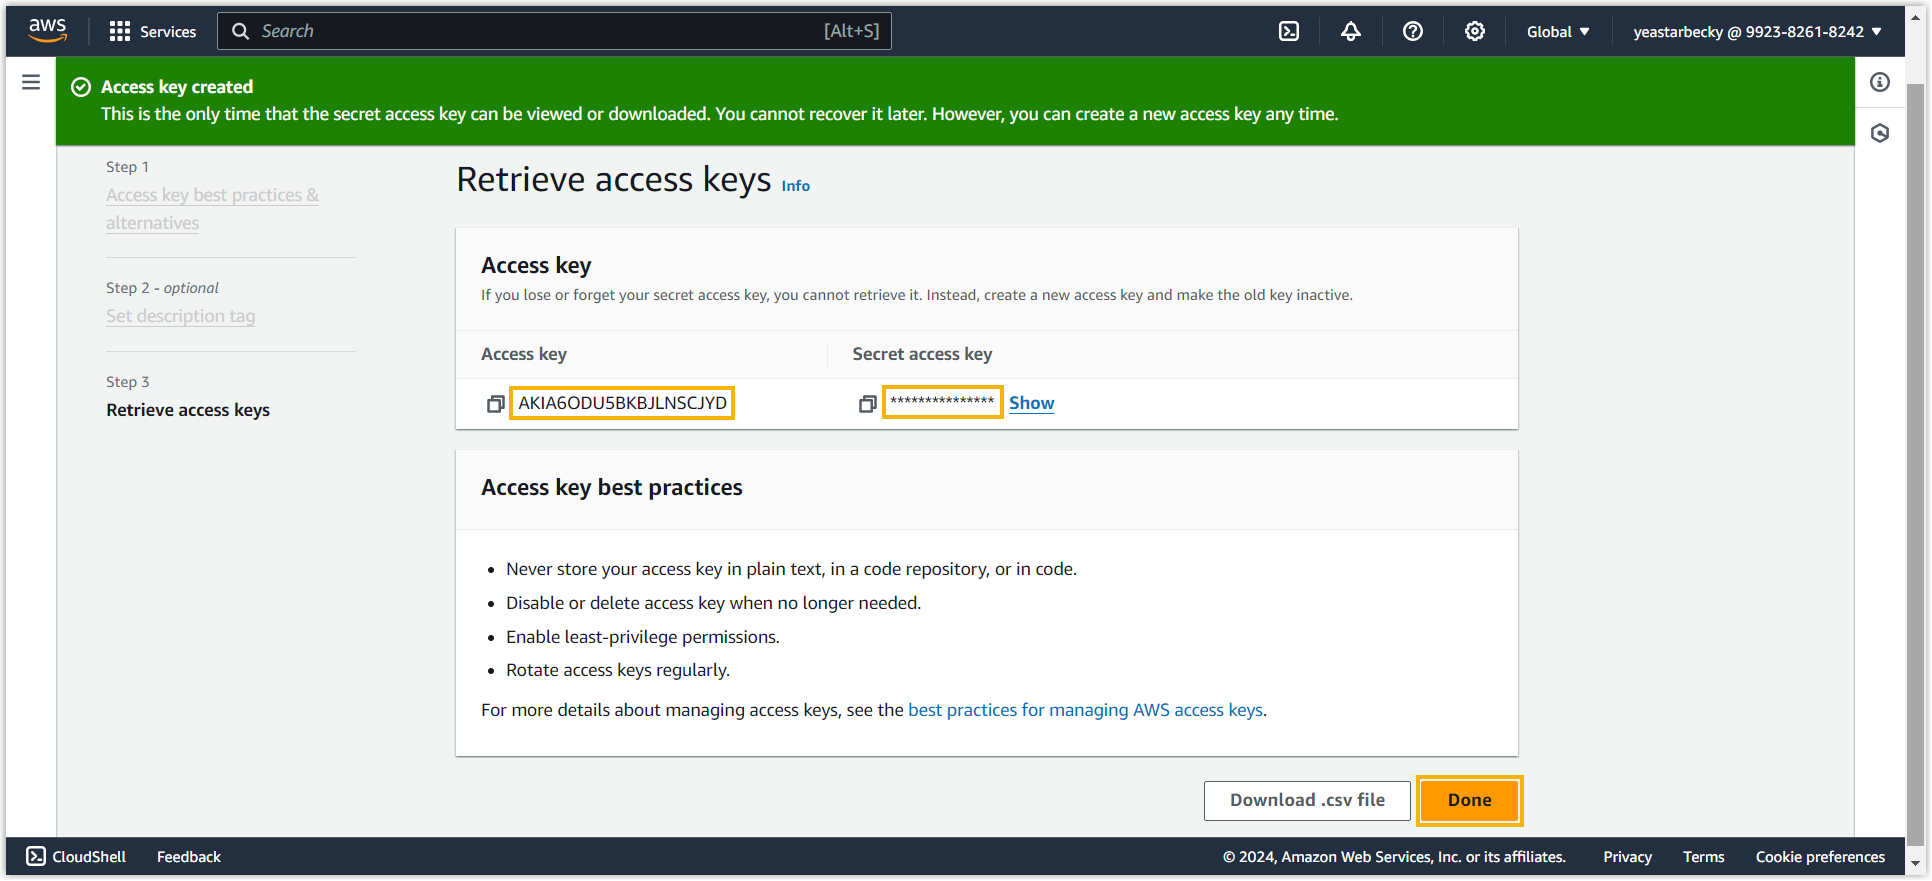This screenshot has width=1932, height=881.
Task: Open the settings gear icon
Action: 1474,31
